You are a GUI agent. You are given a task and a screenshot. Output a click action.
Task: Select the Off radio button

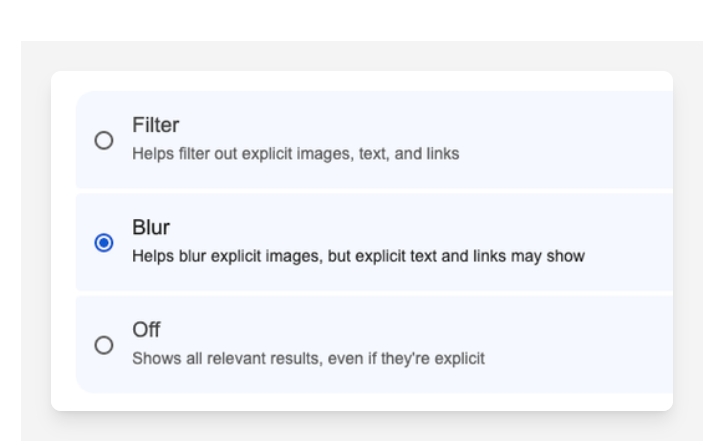tap(103, 345)
